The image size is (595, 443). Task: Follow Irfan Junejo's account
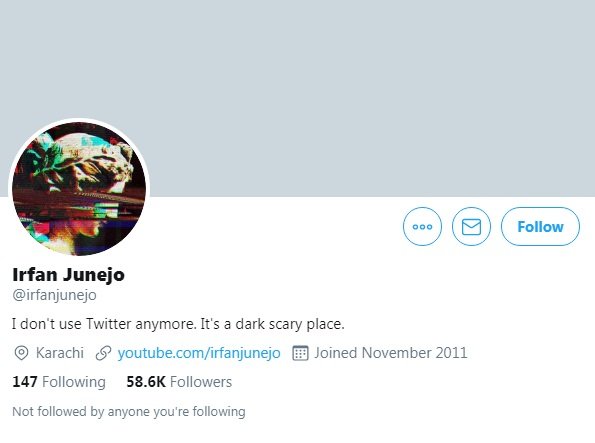pyautogui.click(x=540, y=226)
